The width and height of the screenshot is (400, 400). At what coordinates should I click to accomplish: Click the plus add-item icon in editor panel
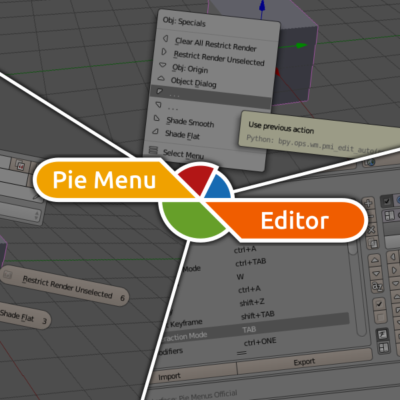pyautogui.click(x=368, y=203)
